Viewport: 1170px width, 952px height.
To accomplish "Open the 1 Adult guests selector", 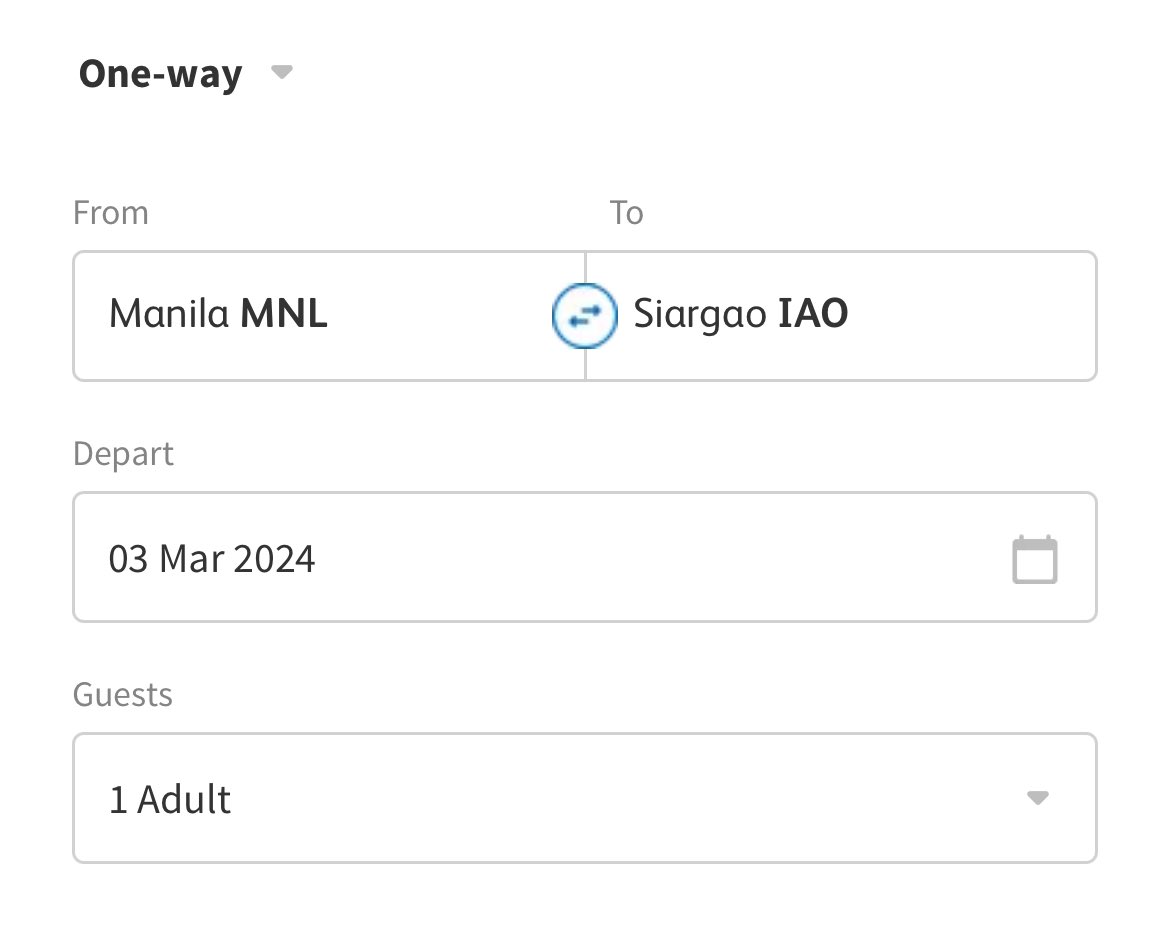I will point(170,800).
